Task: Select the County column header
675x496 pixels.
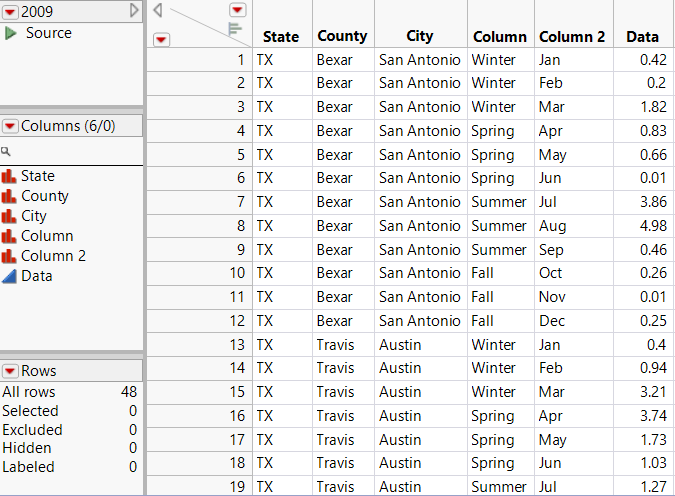Action: [342, 36]
